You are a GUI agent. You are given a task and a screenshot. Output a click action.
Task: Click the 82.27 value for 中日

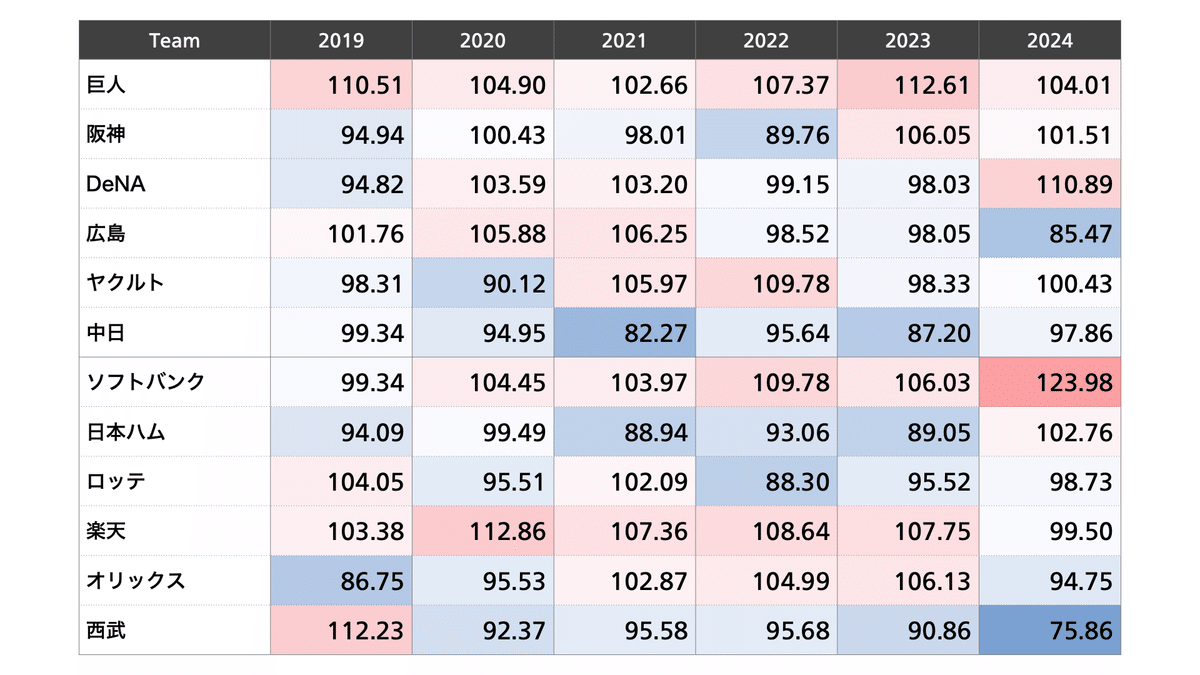[x=625, y=333]
